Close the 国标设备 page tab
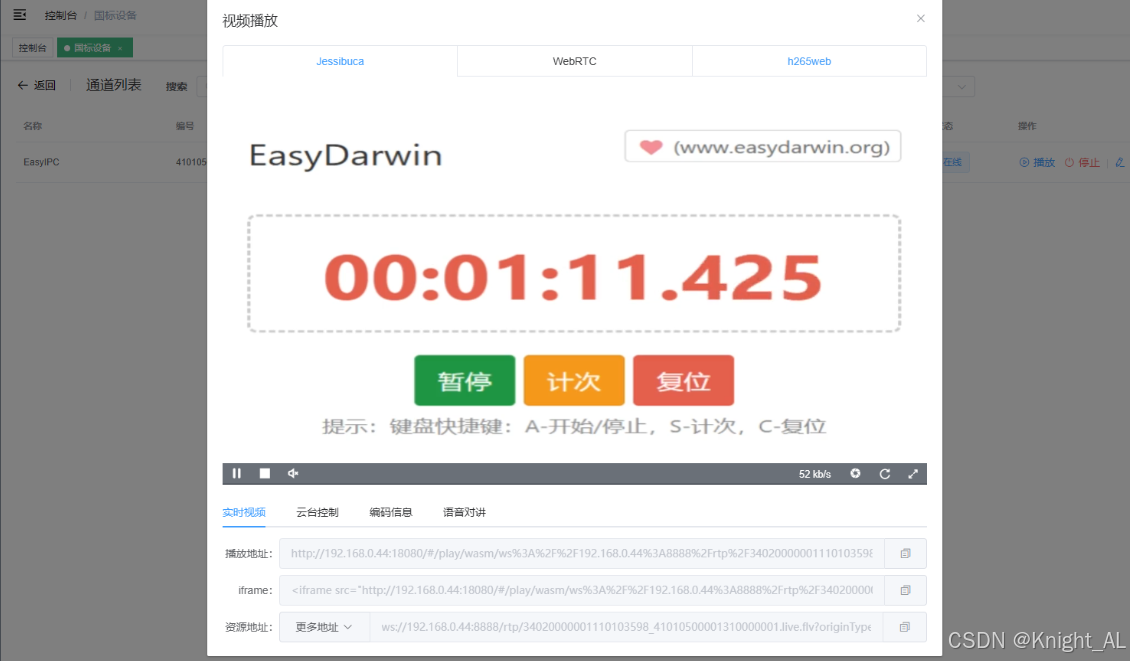The image size is (1130, 661). click(x=120, y=48)
